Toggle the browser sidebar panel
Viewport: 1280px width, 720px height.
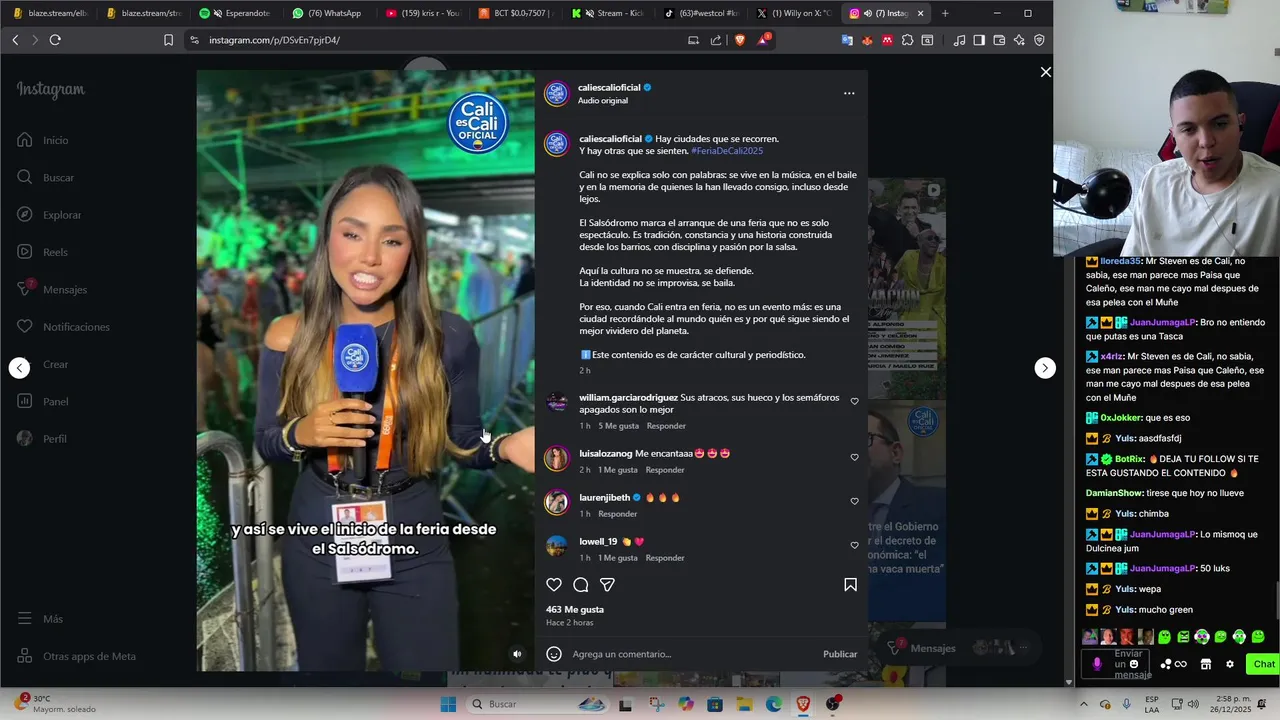(x=979, y=40)
